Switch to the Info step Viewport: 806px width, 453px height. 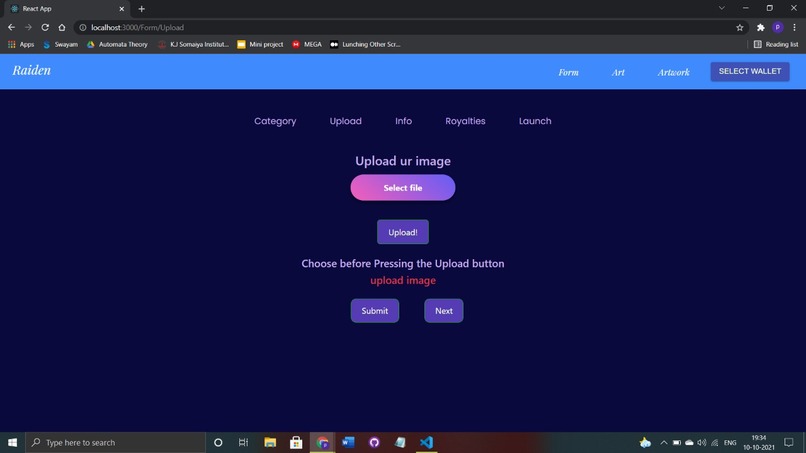click(x=404, y=121)
